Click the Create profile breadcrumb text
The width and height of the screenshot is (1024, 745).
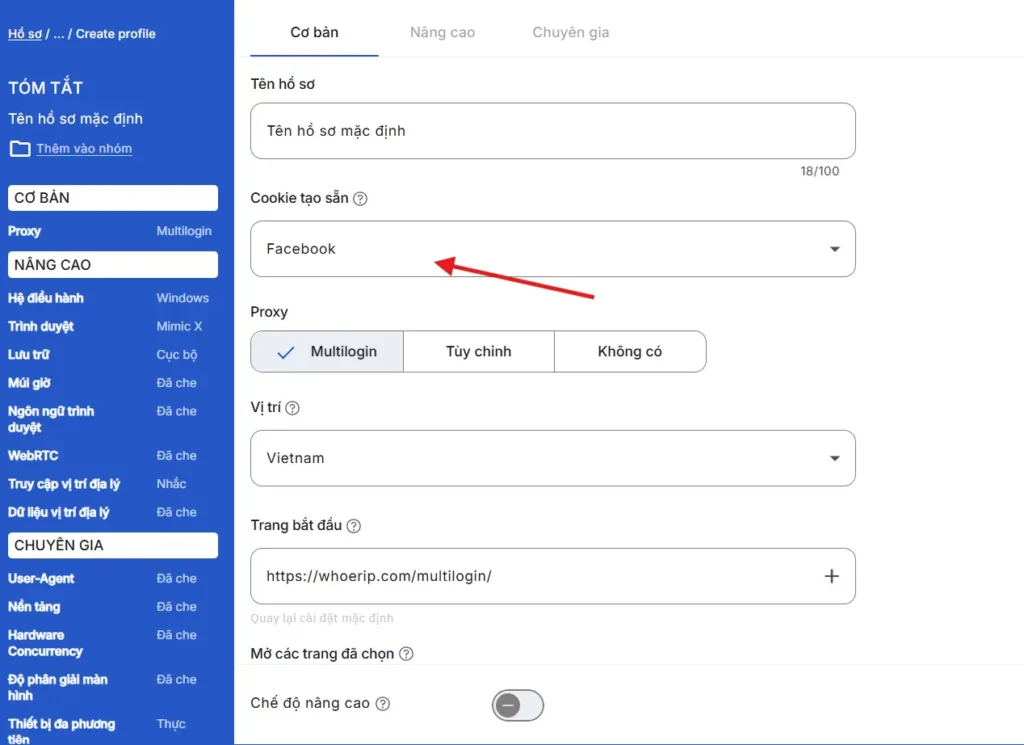pyautogui.click(x=116, y=34)
